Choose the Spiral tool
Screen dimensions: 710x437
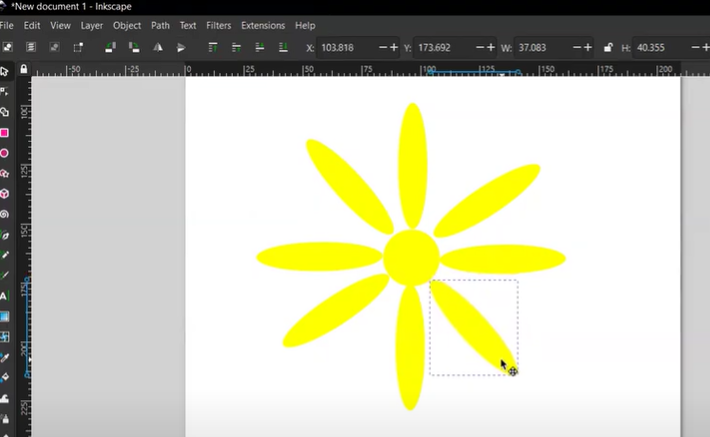click(x=5, y=213)
